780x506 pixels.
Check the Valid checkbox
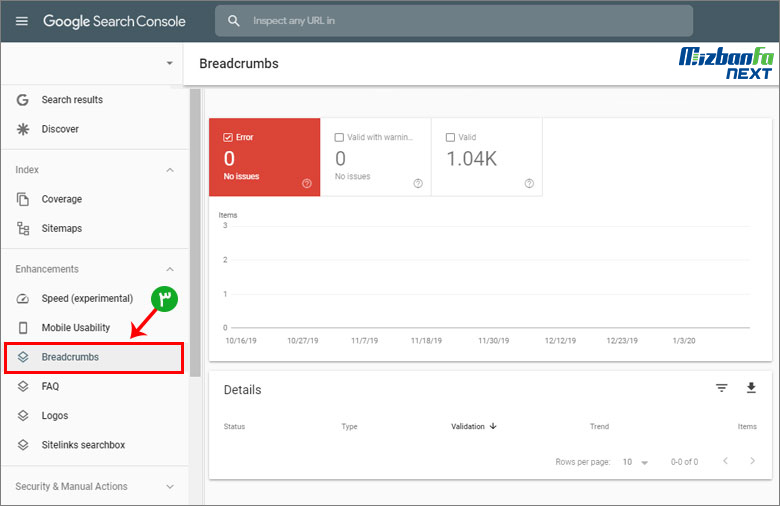pos(450,137)
